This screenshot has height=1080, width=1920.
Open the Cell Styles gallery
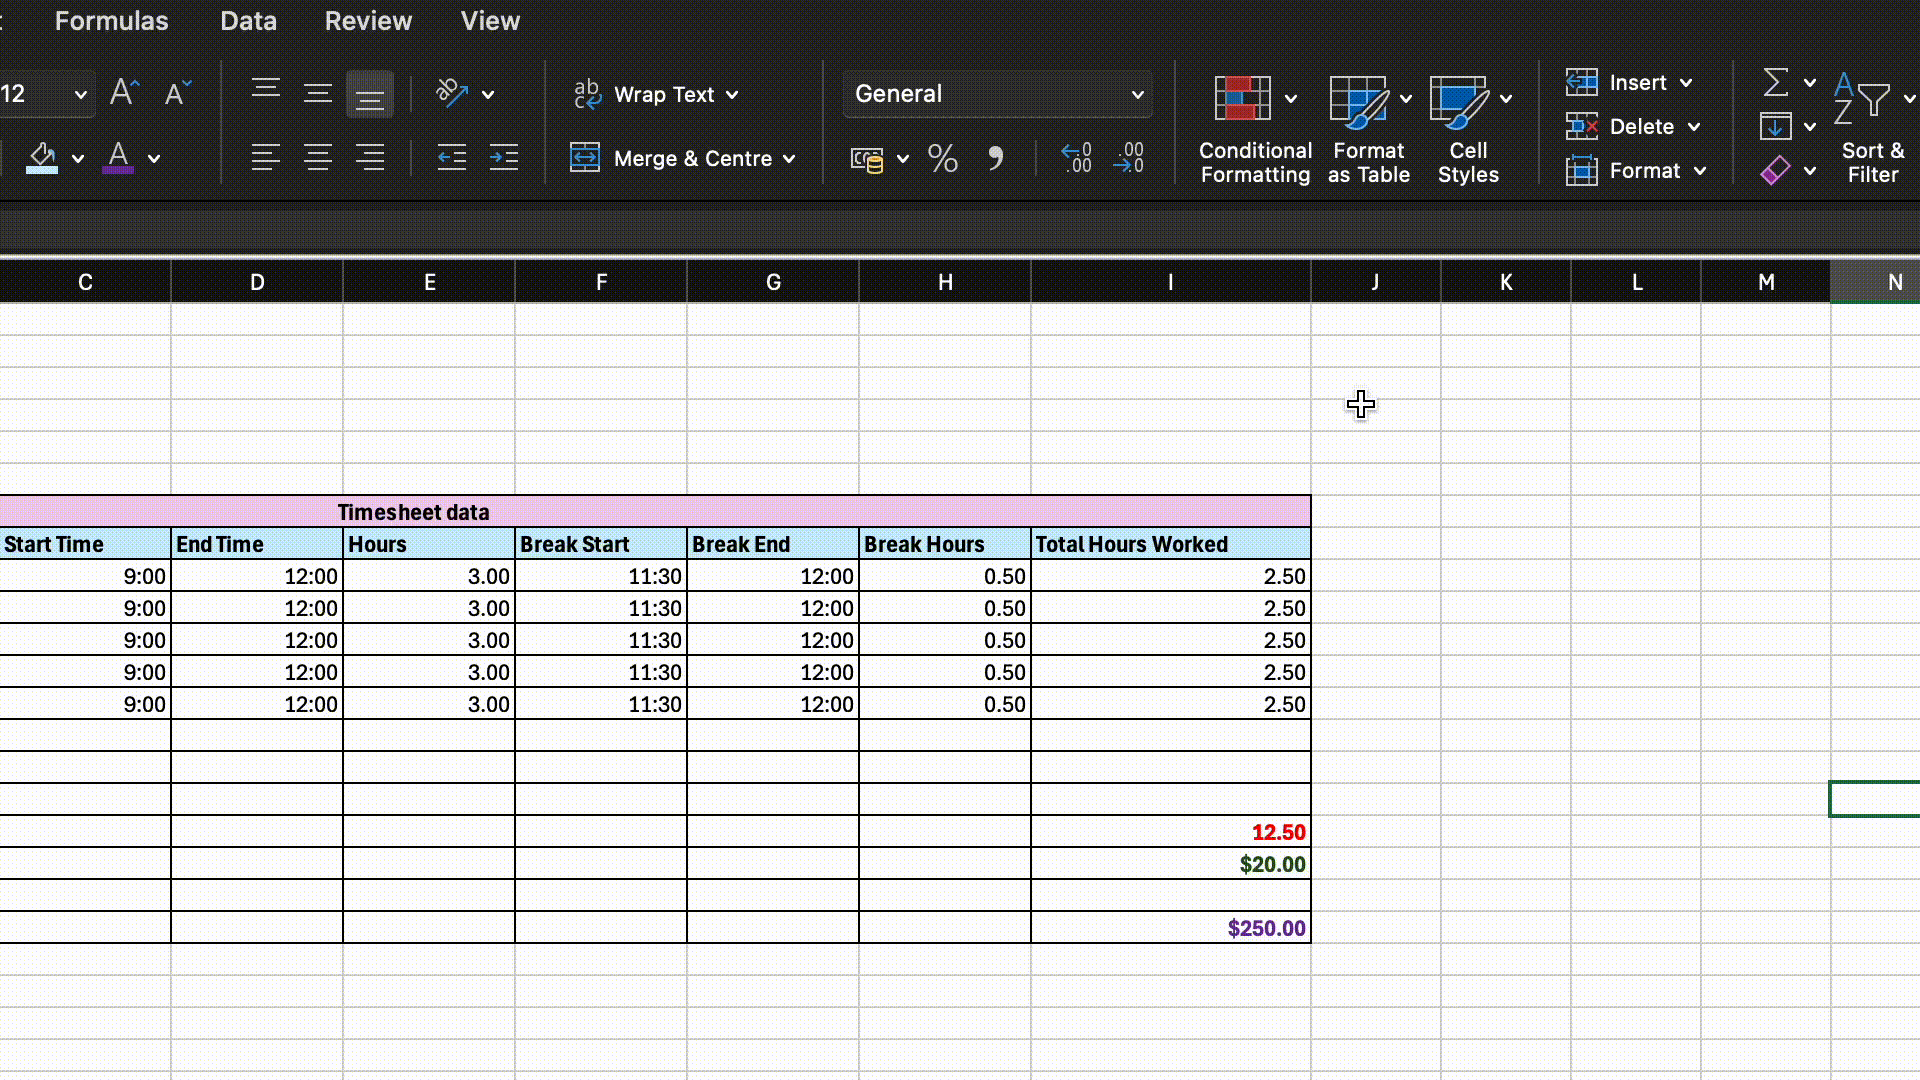[x=1468, y=128]
